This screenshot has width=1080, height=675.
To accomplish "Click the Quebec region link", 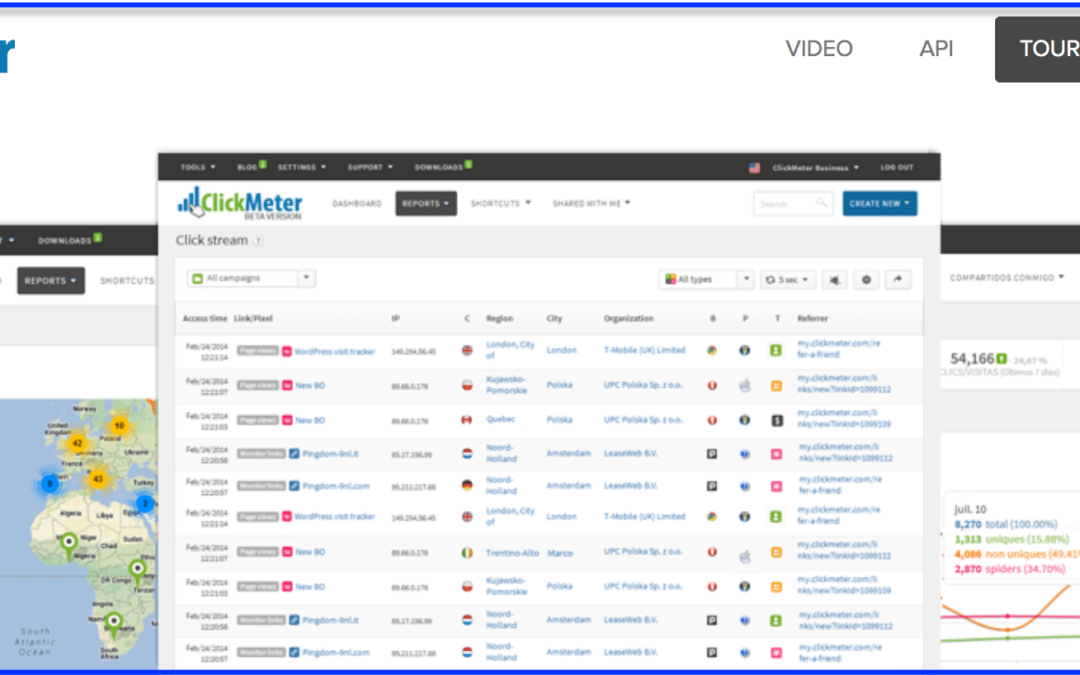I will coord(500,419).
